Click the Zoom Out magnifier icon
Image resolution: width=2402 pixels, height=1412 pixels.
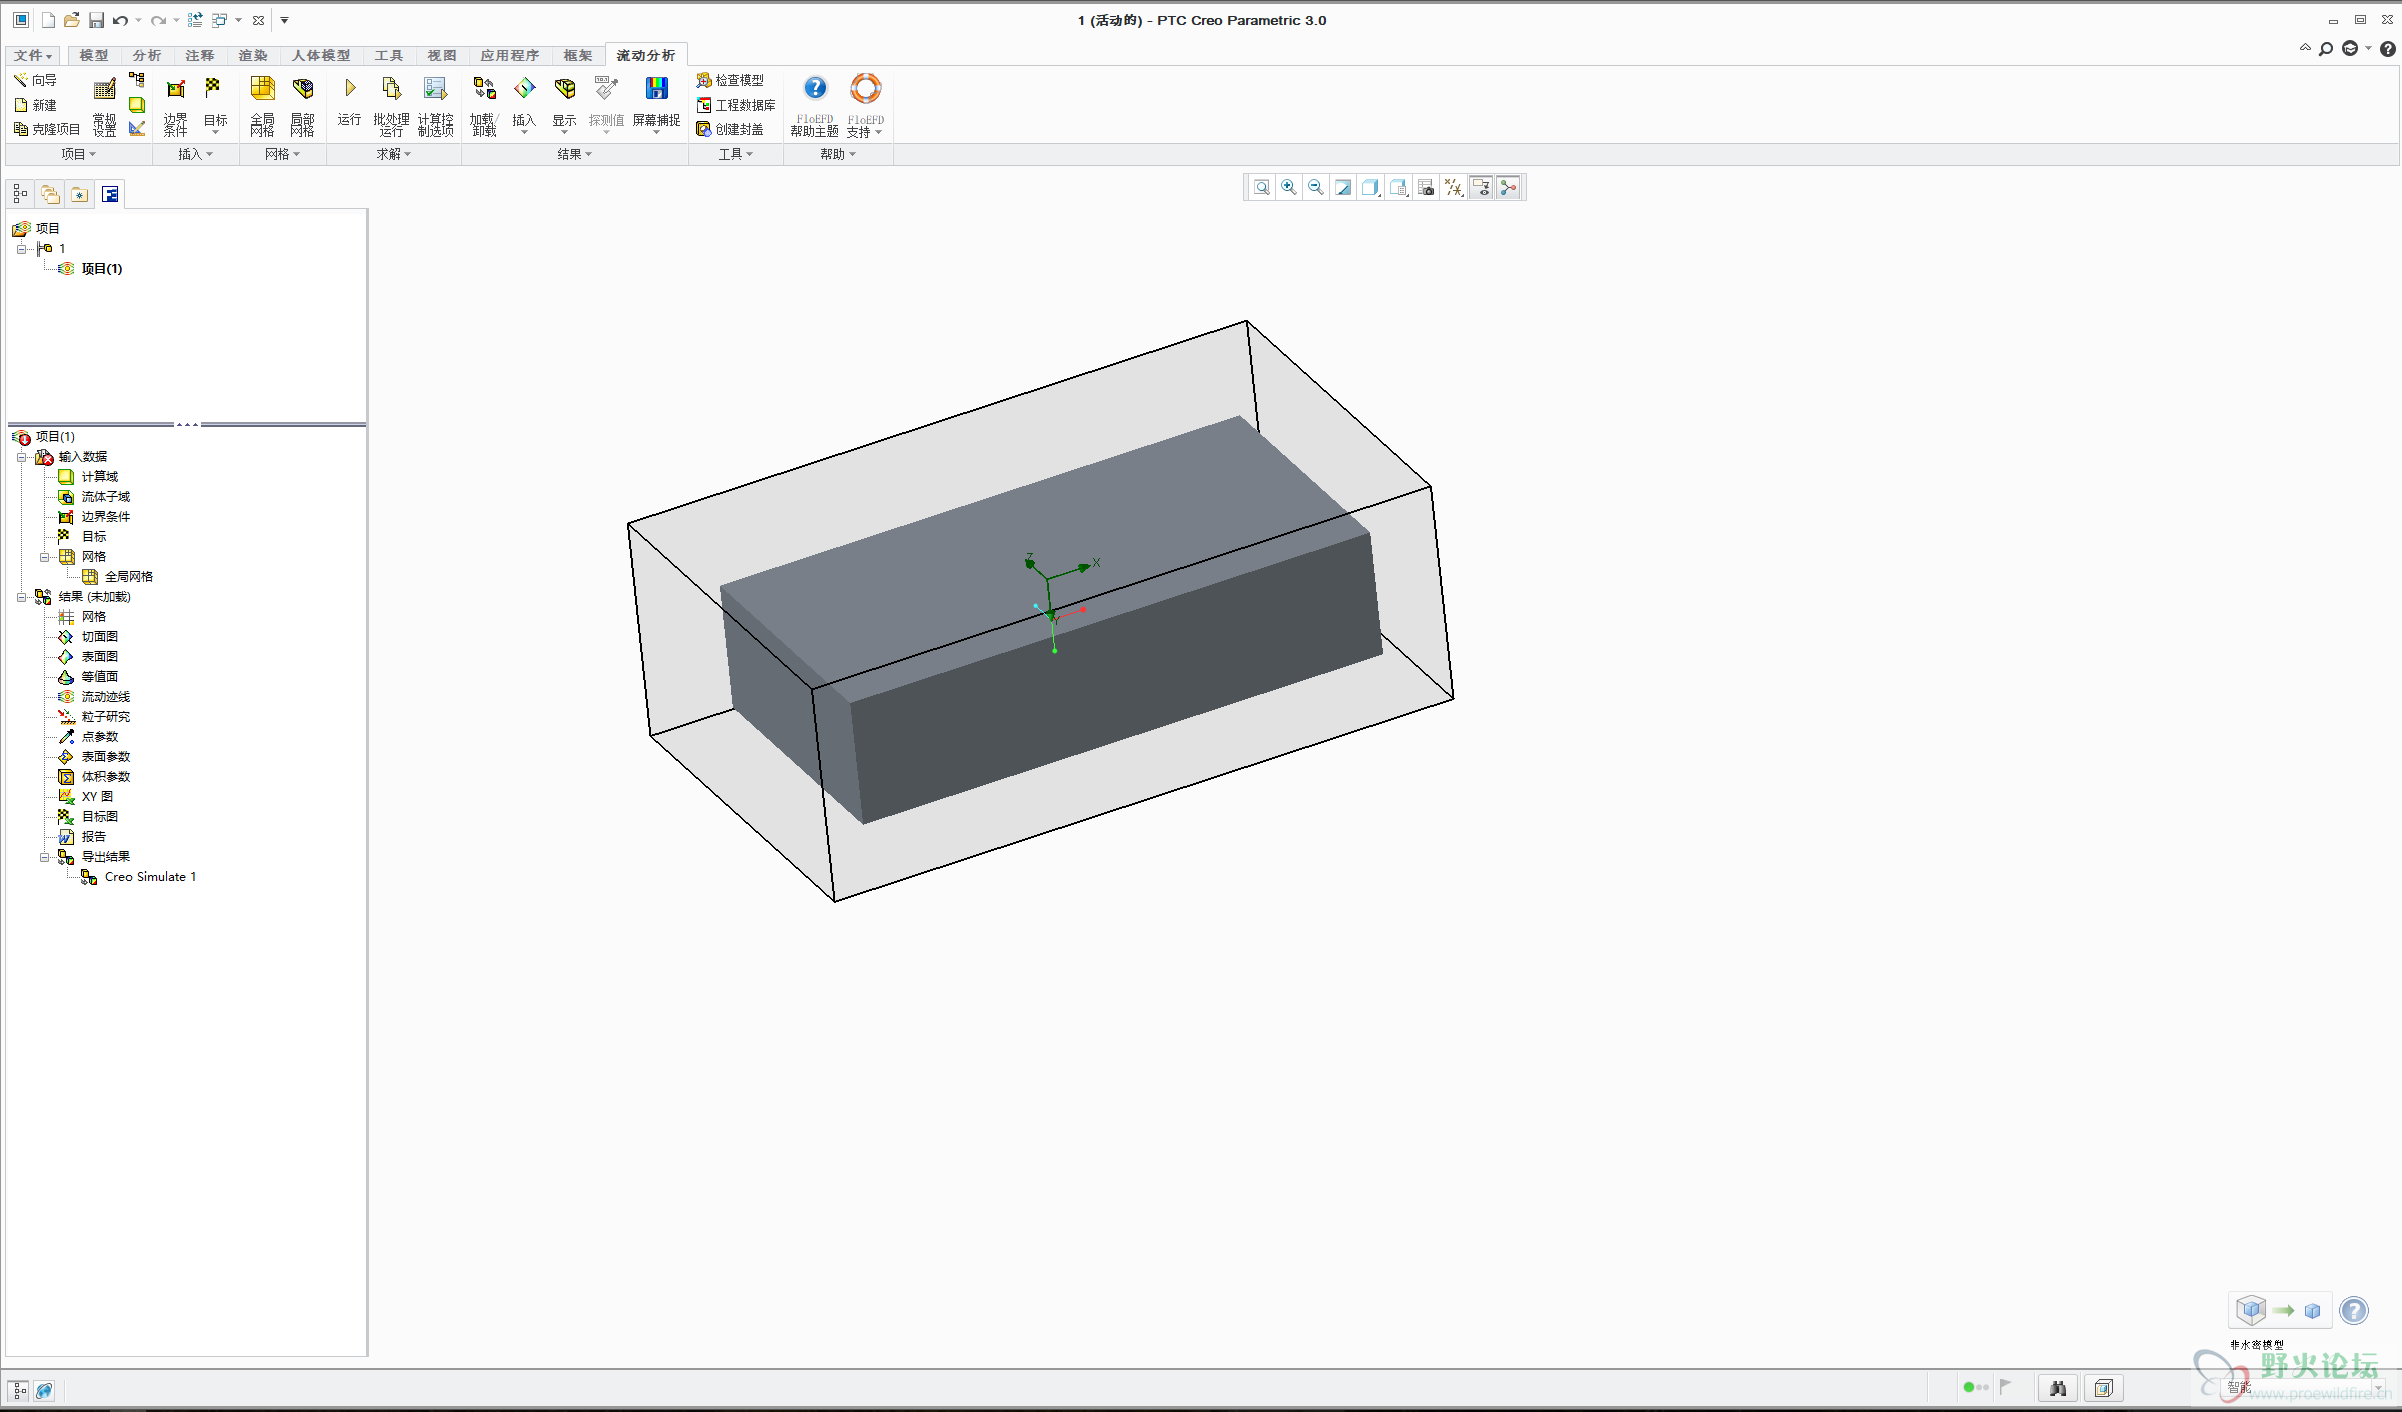point(1316,187)
